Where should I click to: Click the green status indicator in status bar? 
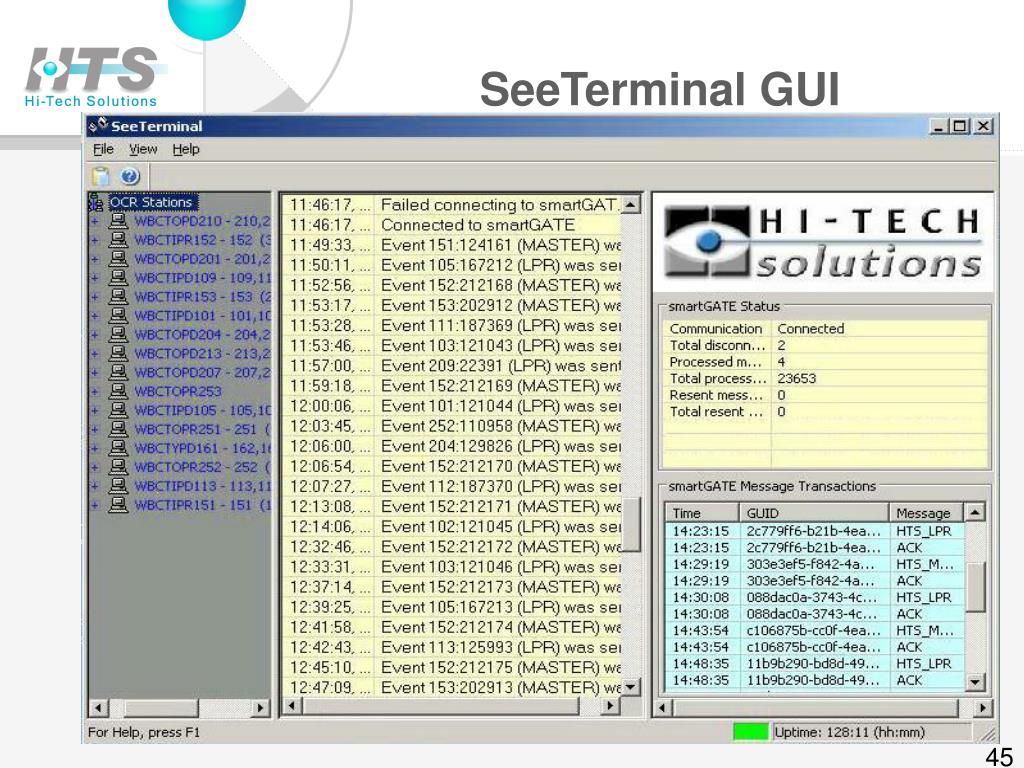coord(750,732)
